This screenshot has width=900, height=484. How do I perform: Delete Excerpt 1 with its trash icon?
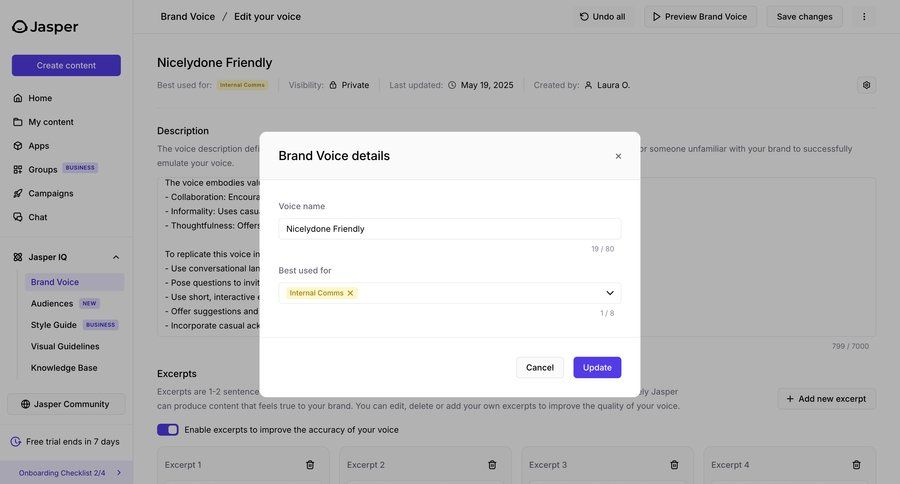click(x=310, y=465)
